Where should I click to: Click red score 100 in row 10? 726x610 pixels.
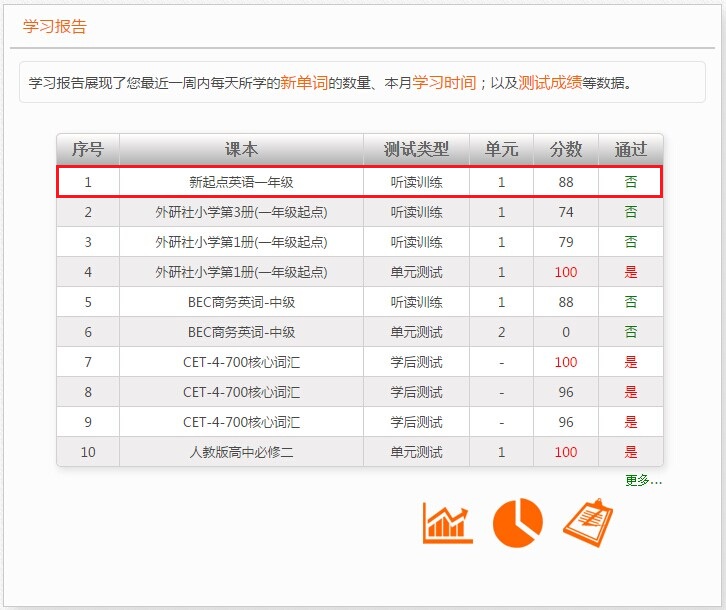(x=566, y=452)
